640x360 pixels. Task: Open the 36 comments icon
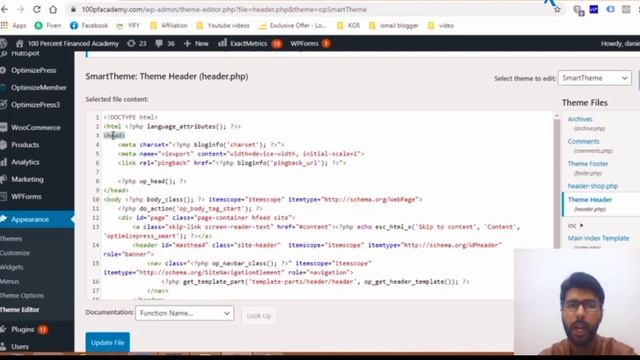click(165, 43)
